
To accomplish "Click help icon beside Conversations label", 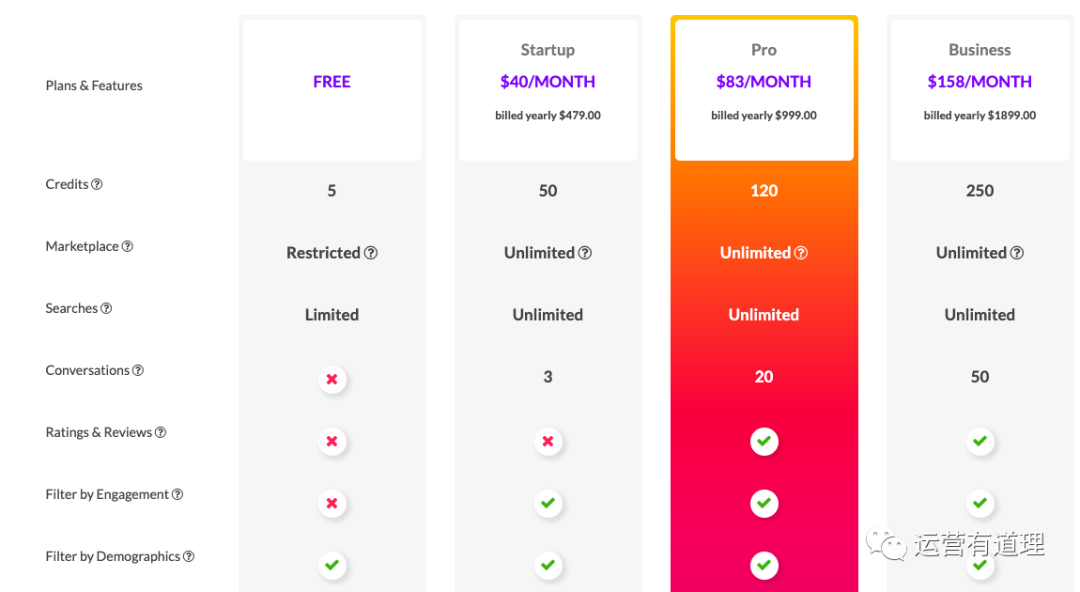I will (138, 371).
